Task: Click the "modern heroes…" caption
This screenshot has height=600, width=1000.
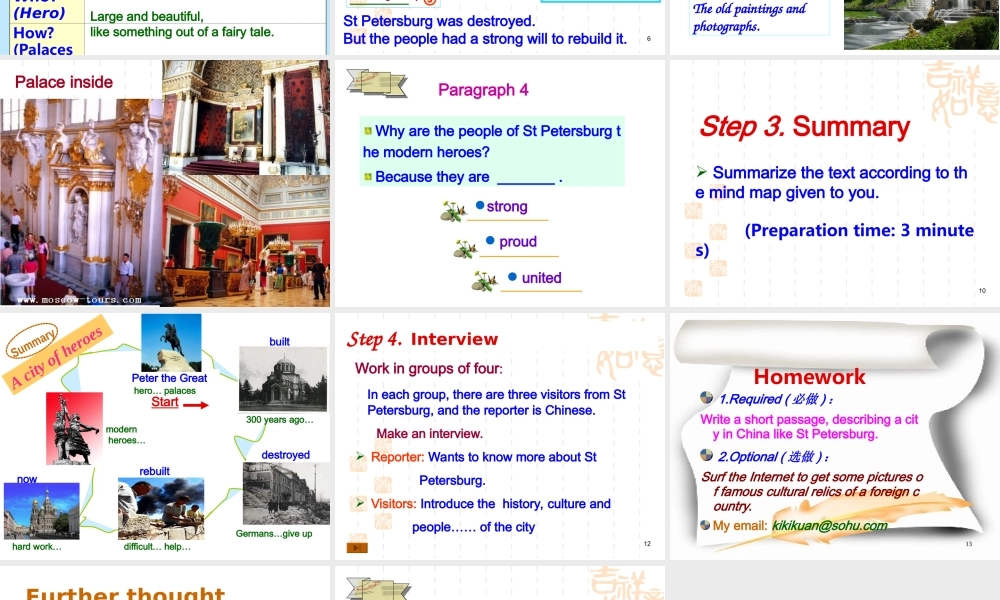Action: [126, 435]
